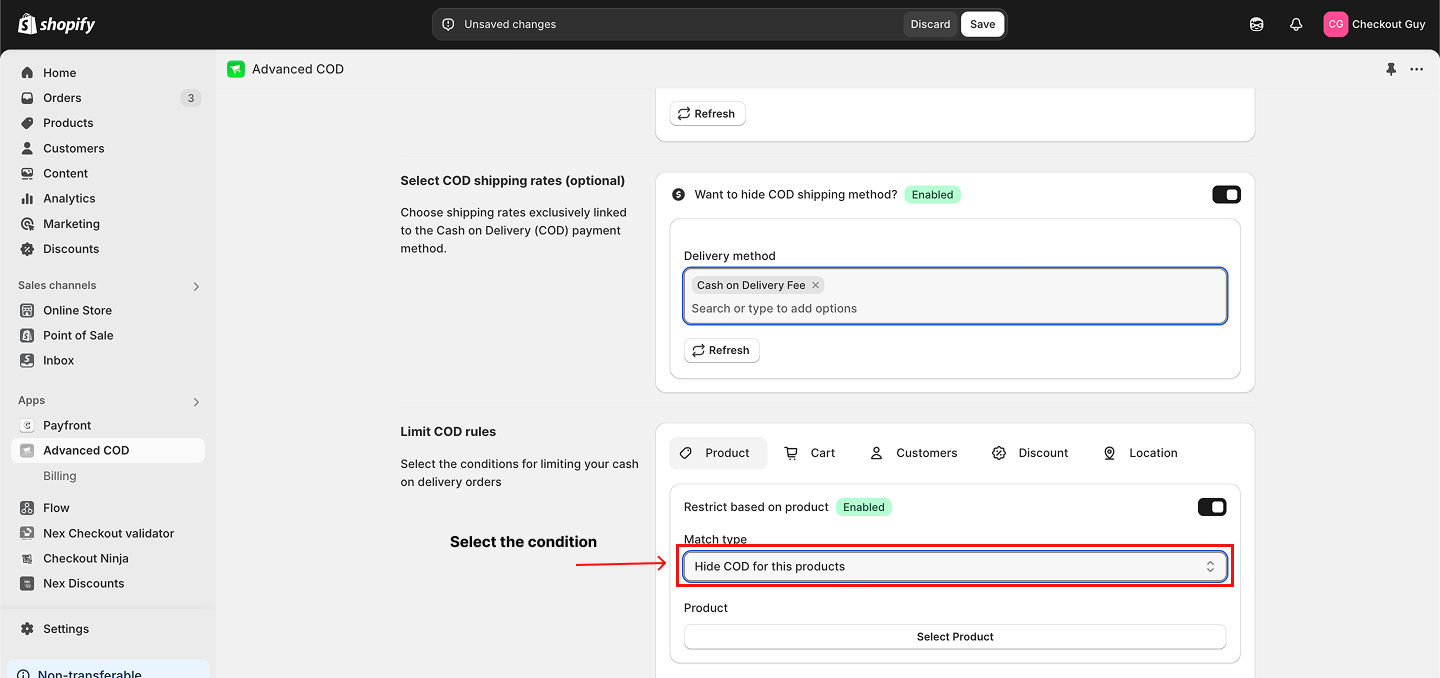Disable Restrict based on product toggle
The width and height of the screenshot is (1440, 678).
1212,507
